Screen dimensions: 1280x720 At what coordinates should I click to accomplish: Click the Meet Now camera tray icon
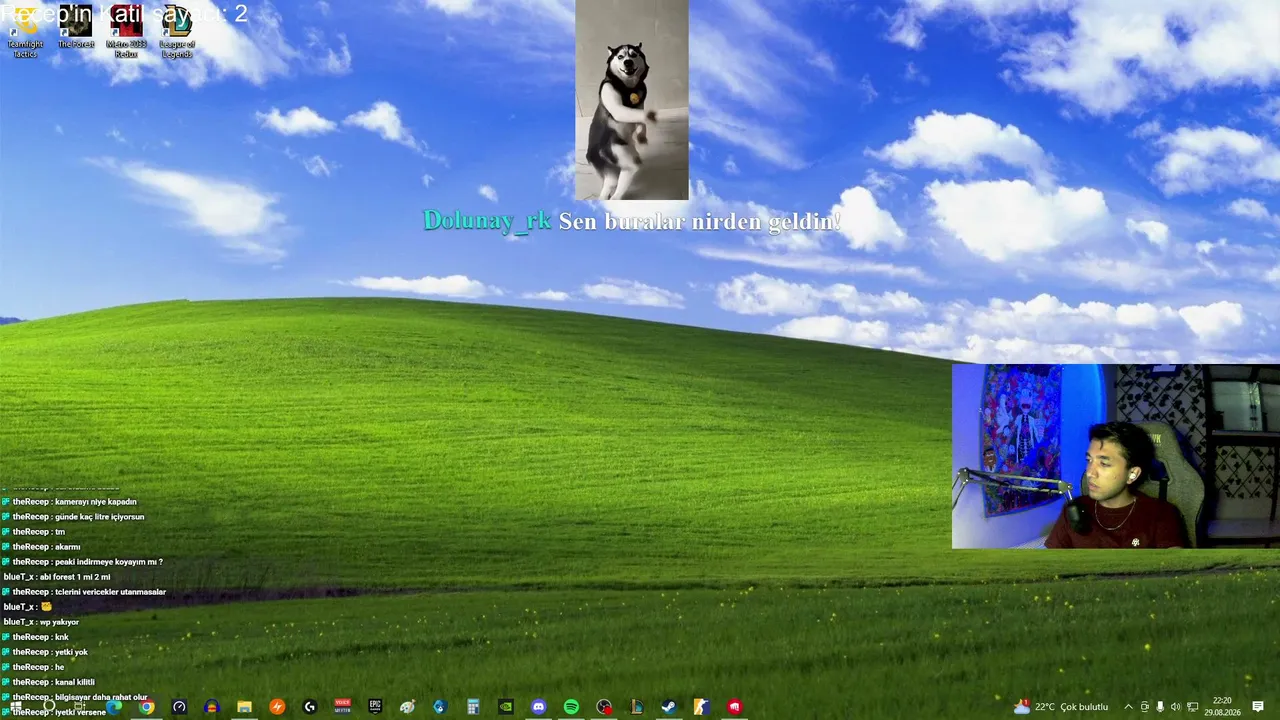point(1145,707)
